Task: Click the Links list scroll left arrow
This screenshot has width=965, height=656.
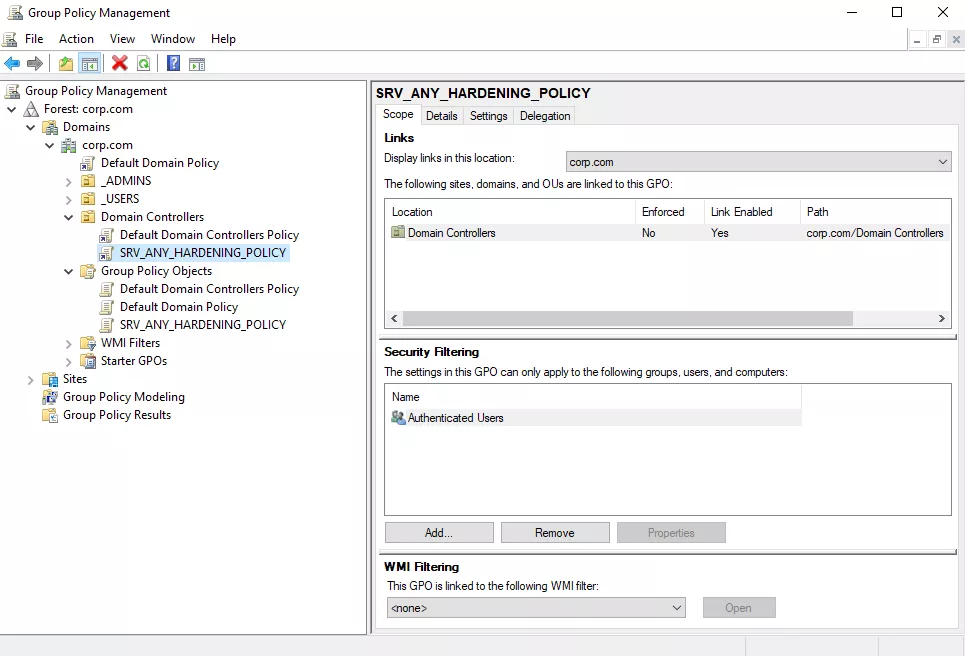Action: tap(394, 318)
